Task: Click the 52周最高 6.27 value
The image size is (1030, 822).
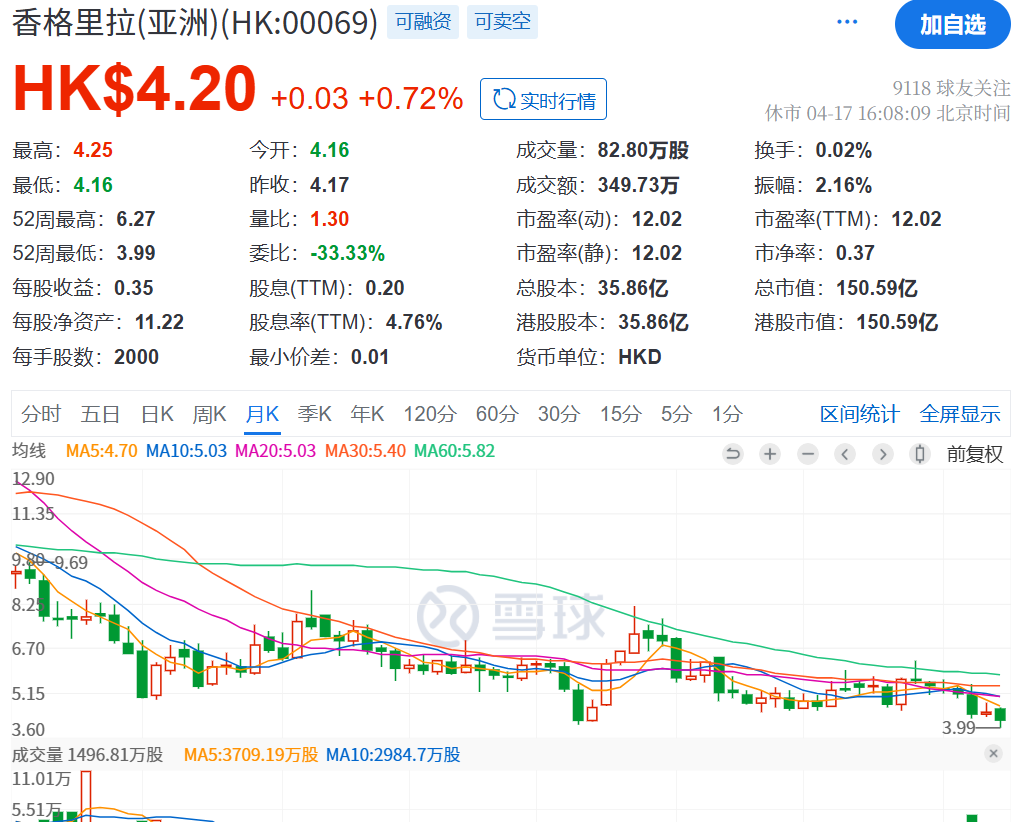Action: [x=135, y=219]
